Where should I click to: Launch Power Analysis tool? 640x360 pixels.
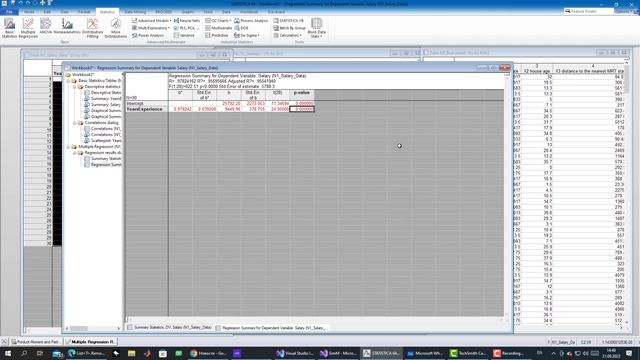click(x=148, y=36)
